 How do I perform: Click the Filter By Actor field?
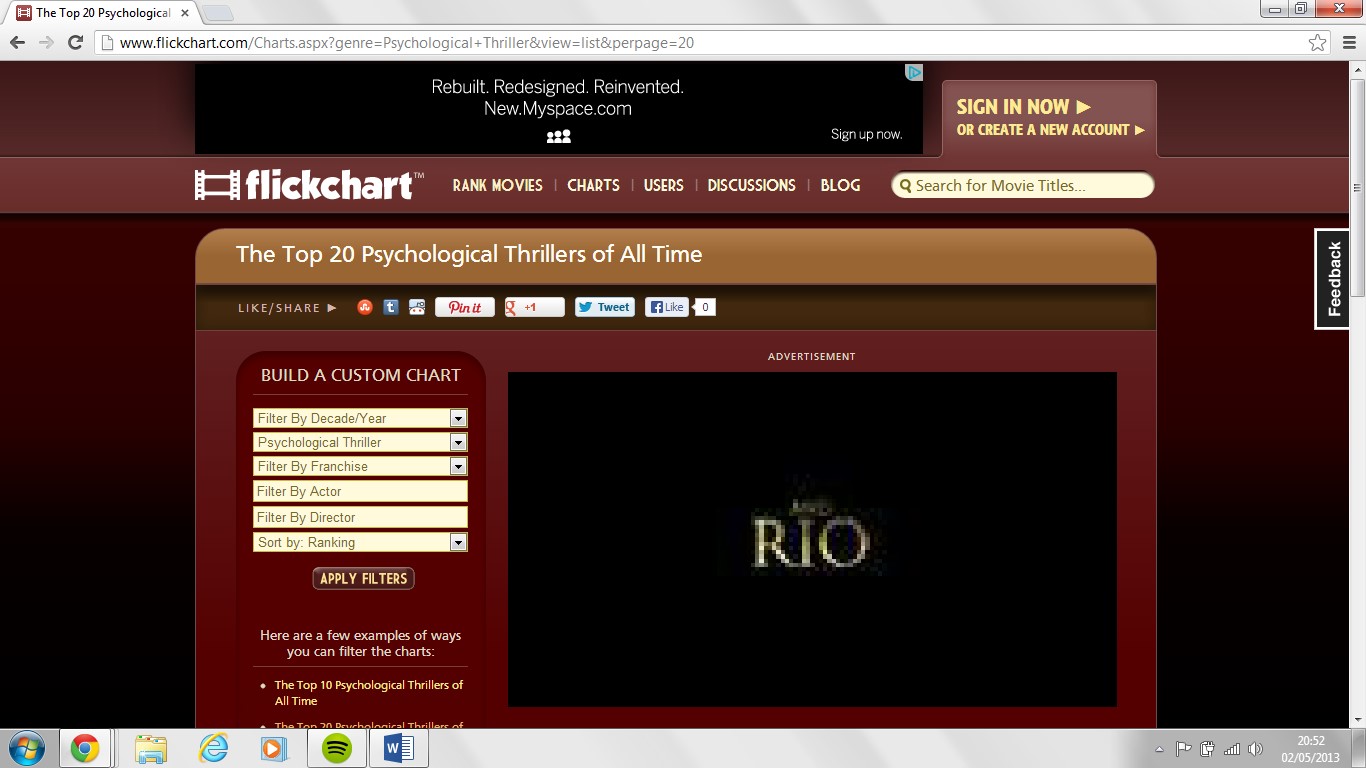[360, 491]
